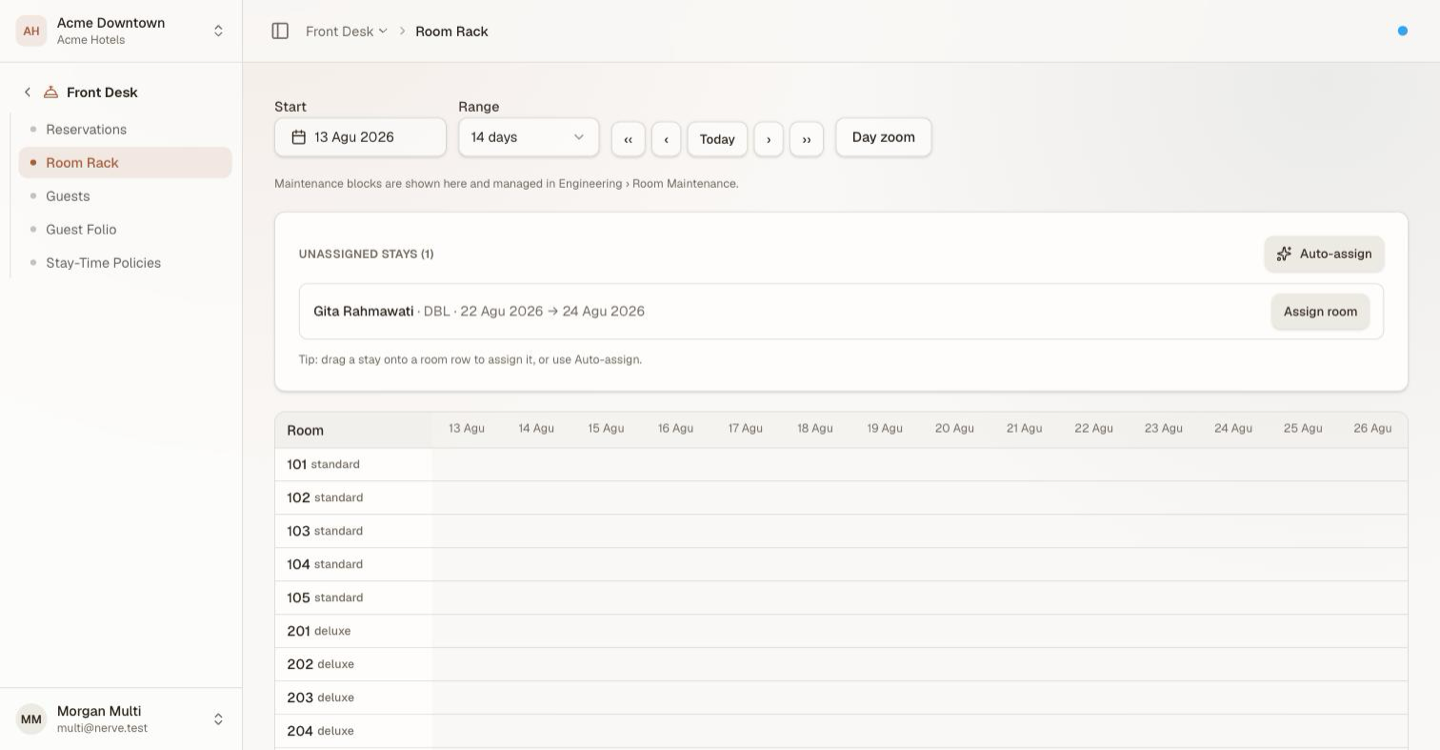Click the Auto-assign sparkle icon
The width and height of the screenshot is (1440, 750).
click(x=1284, y=254)
